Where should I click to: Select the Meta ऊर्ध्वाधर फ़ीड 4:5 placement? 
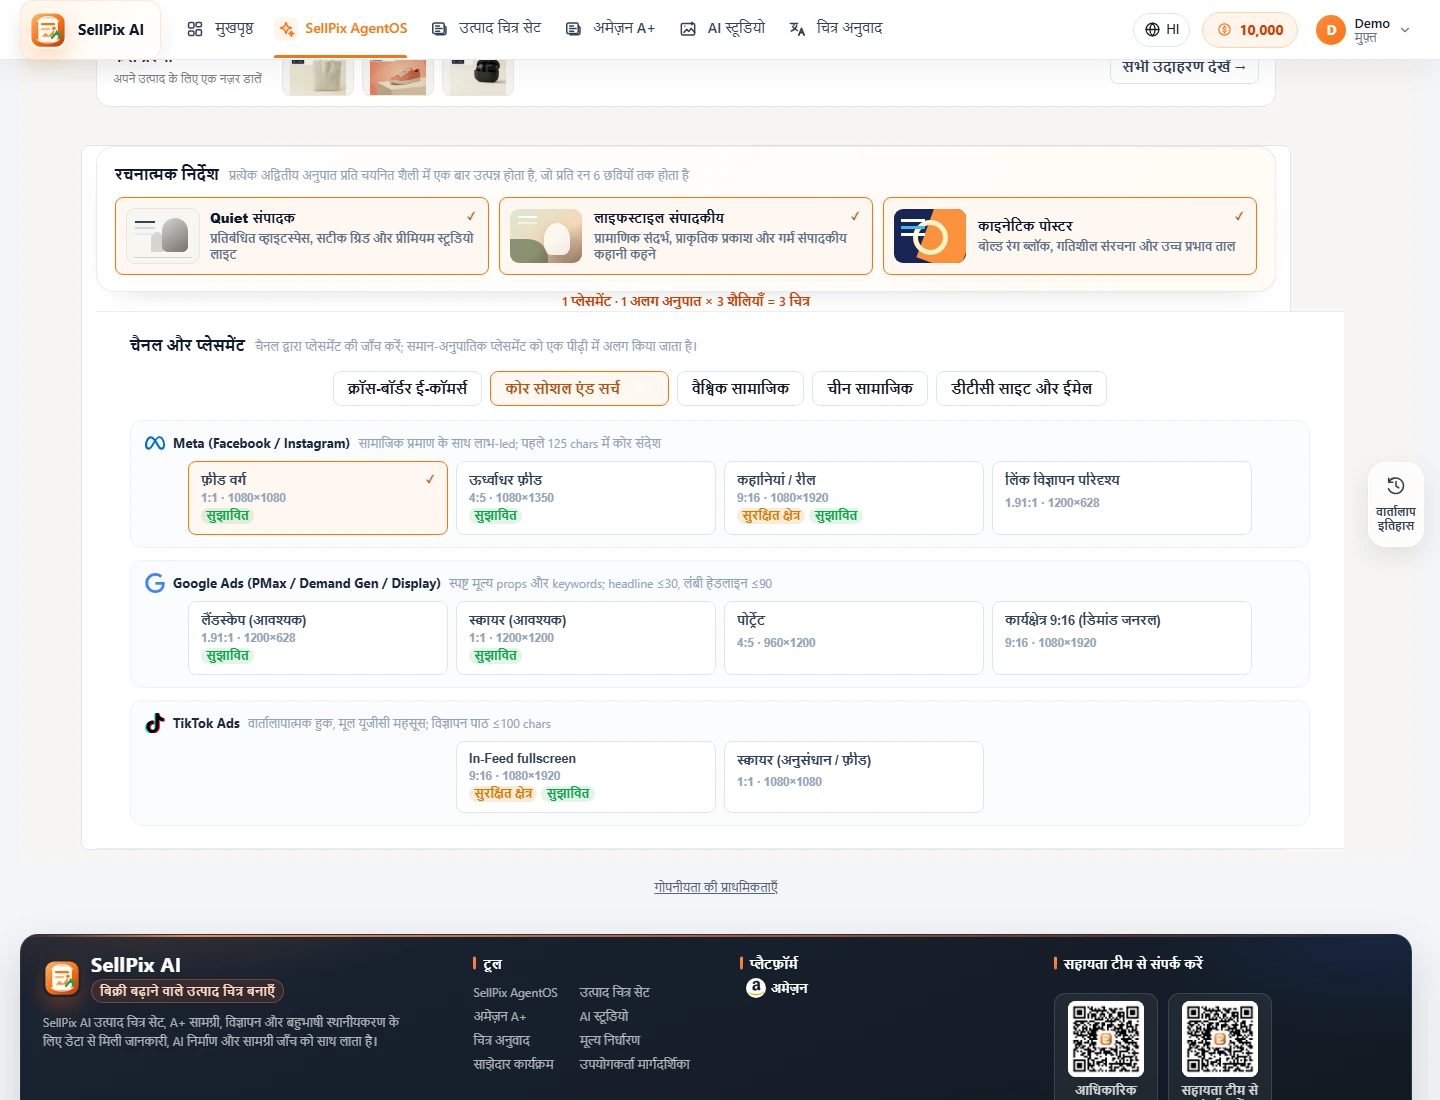[x=586, y=498]
